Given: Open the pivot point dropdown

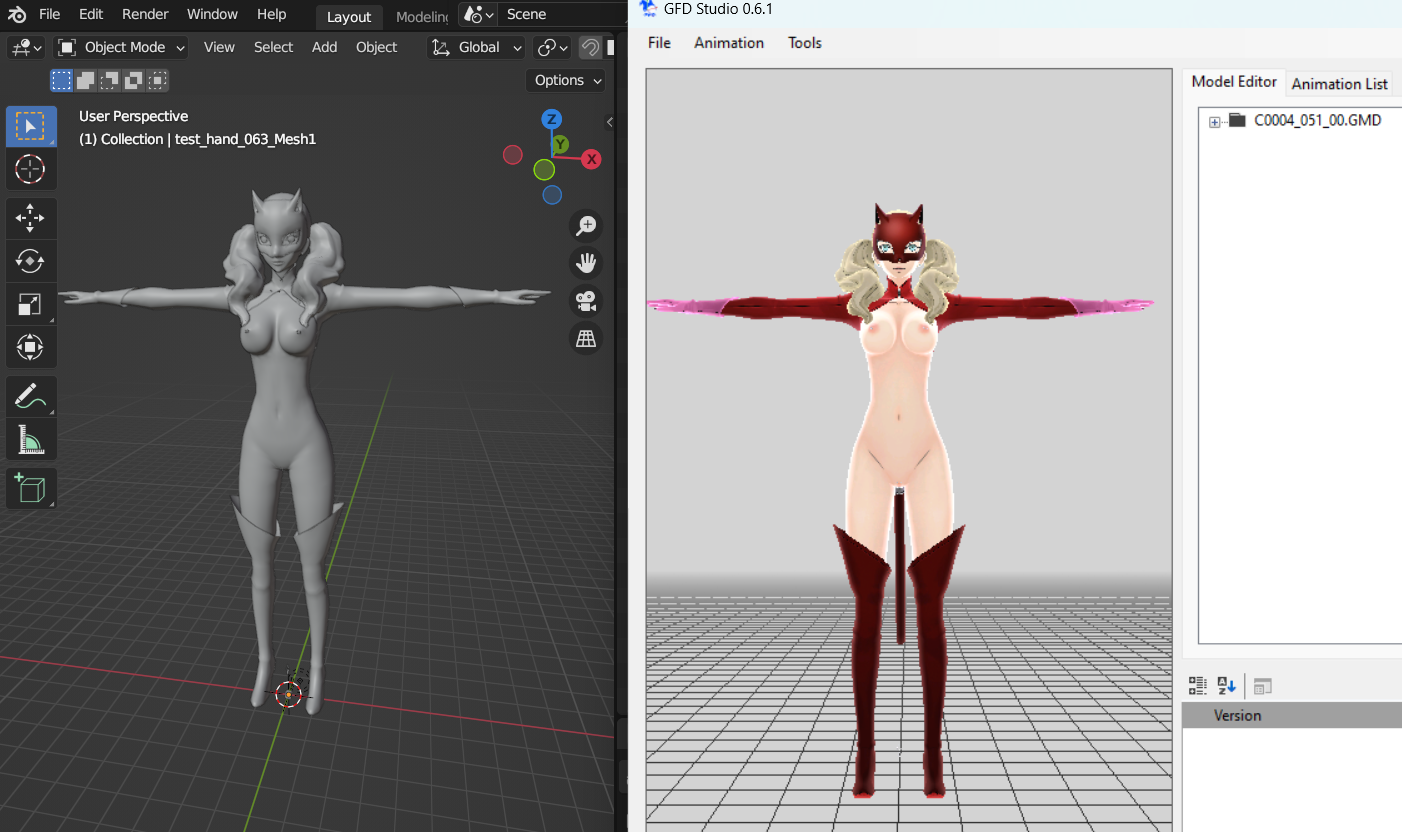Looking at the screenshot, I should (552, 47).
